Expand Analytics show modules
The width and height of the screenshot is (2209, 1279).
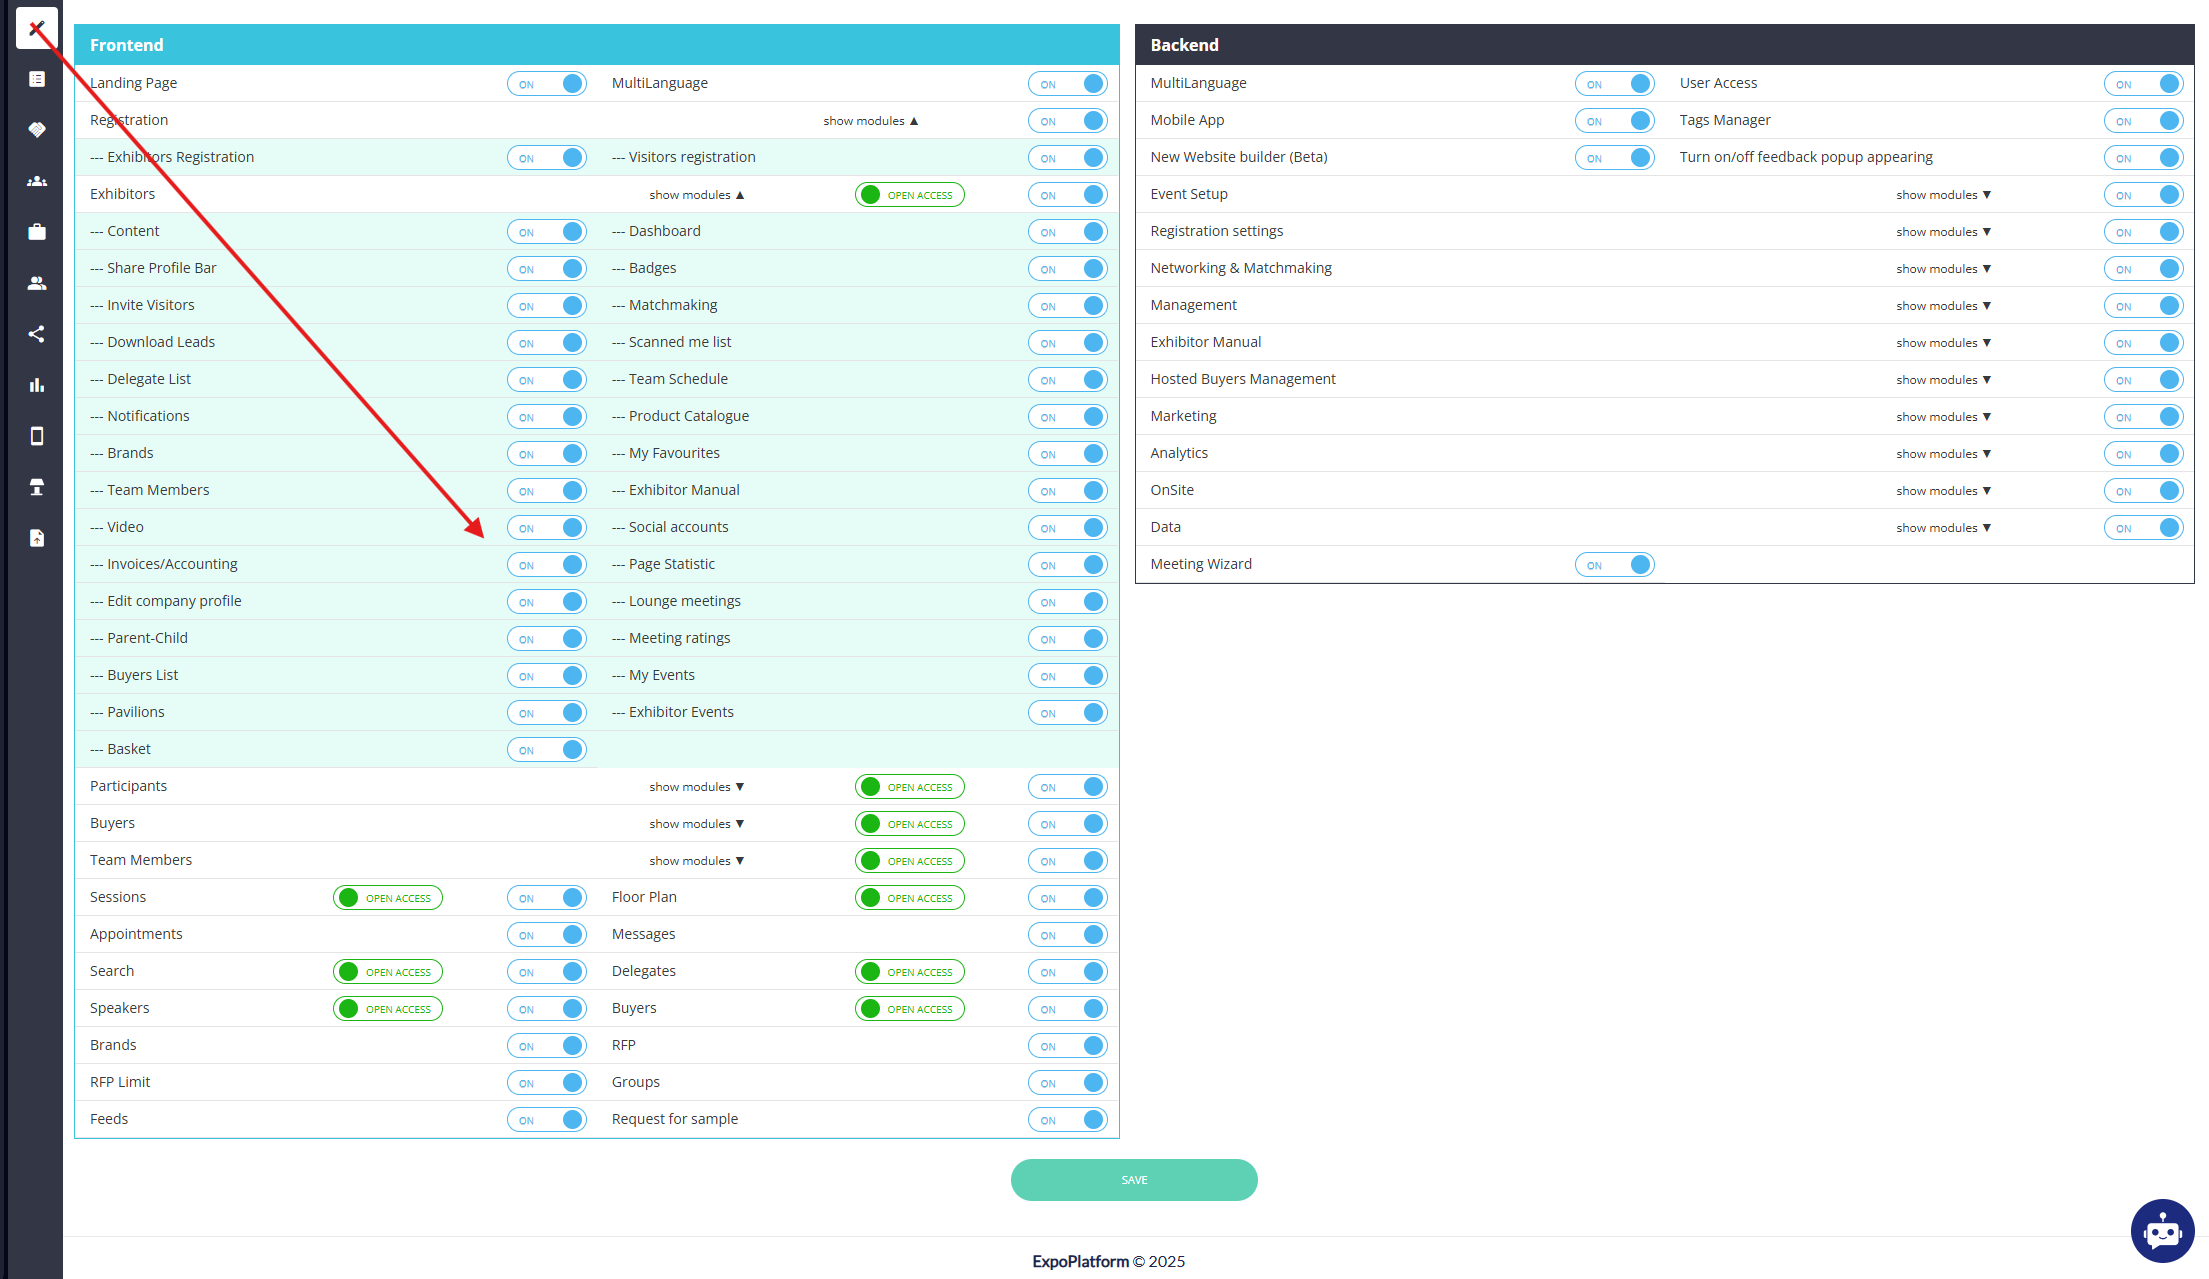pos(1943,454)
